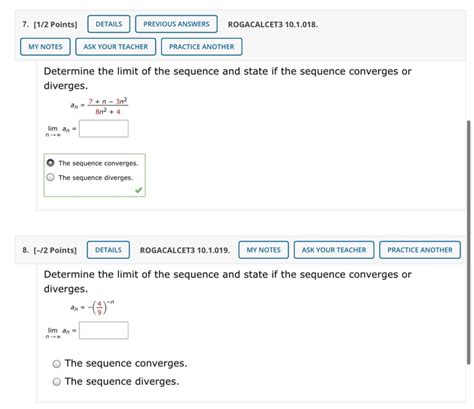Click the ROGACALCET3 10.1.019 reference label

coord(185,250)
